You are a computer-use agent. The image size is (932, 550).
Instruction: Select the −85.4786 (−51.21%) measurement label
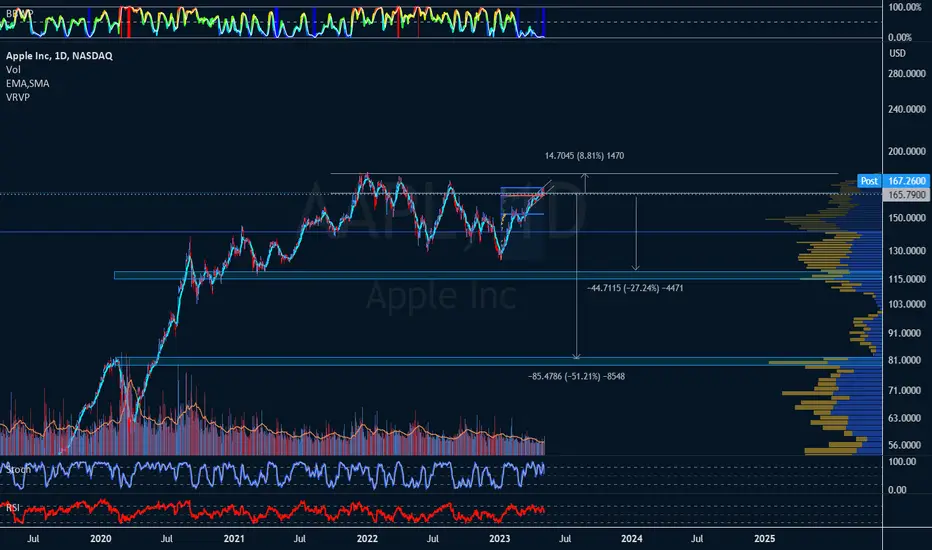[576, 376]
